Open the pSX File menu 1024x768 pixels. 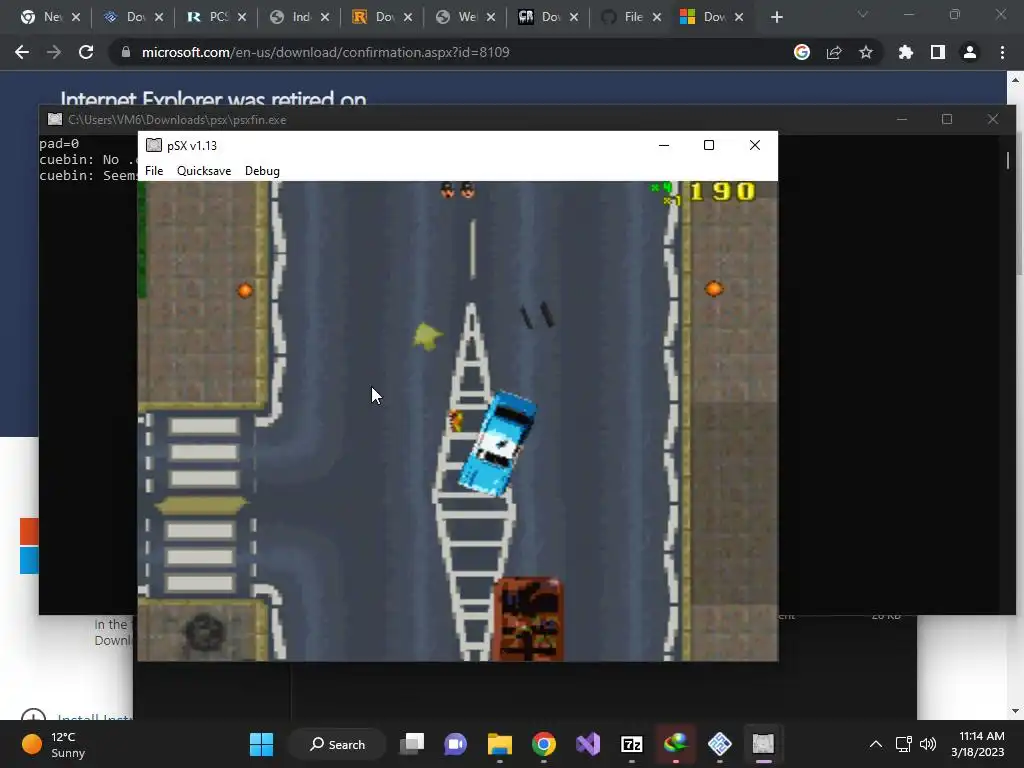click(x=154, y=171)
